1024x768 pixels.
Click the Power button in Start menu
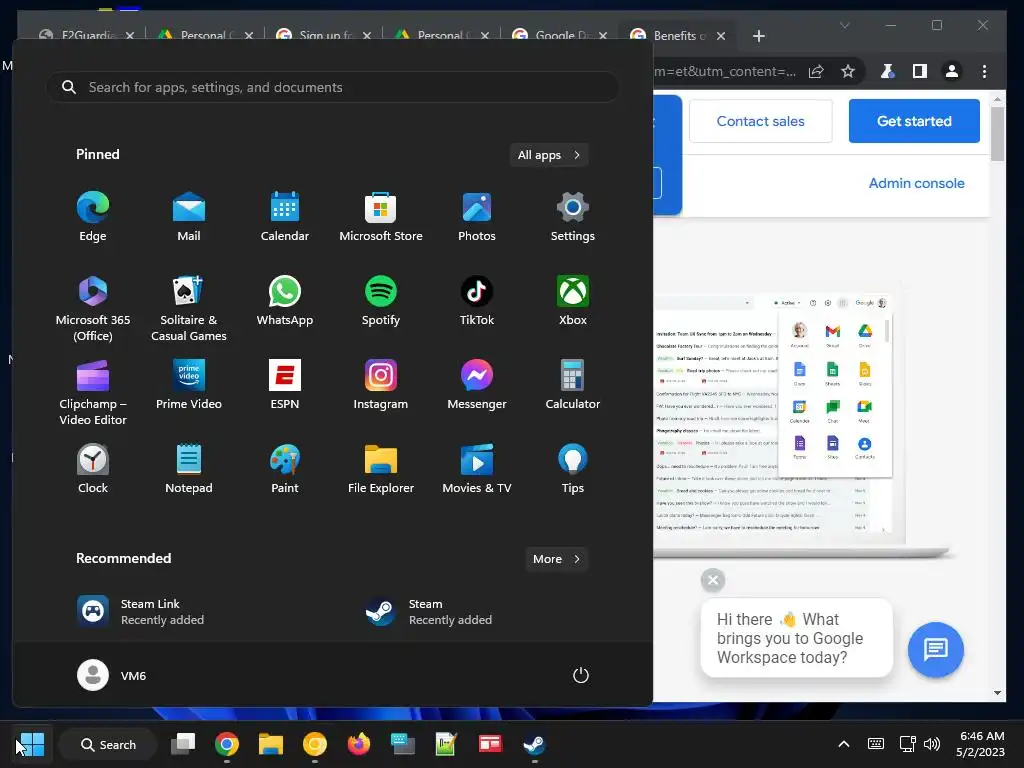(581, 675)
